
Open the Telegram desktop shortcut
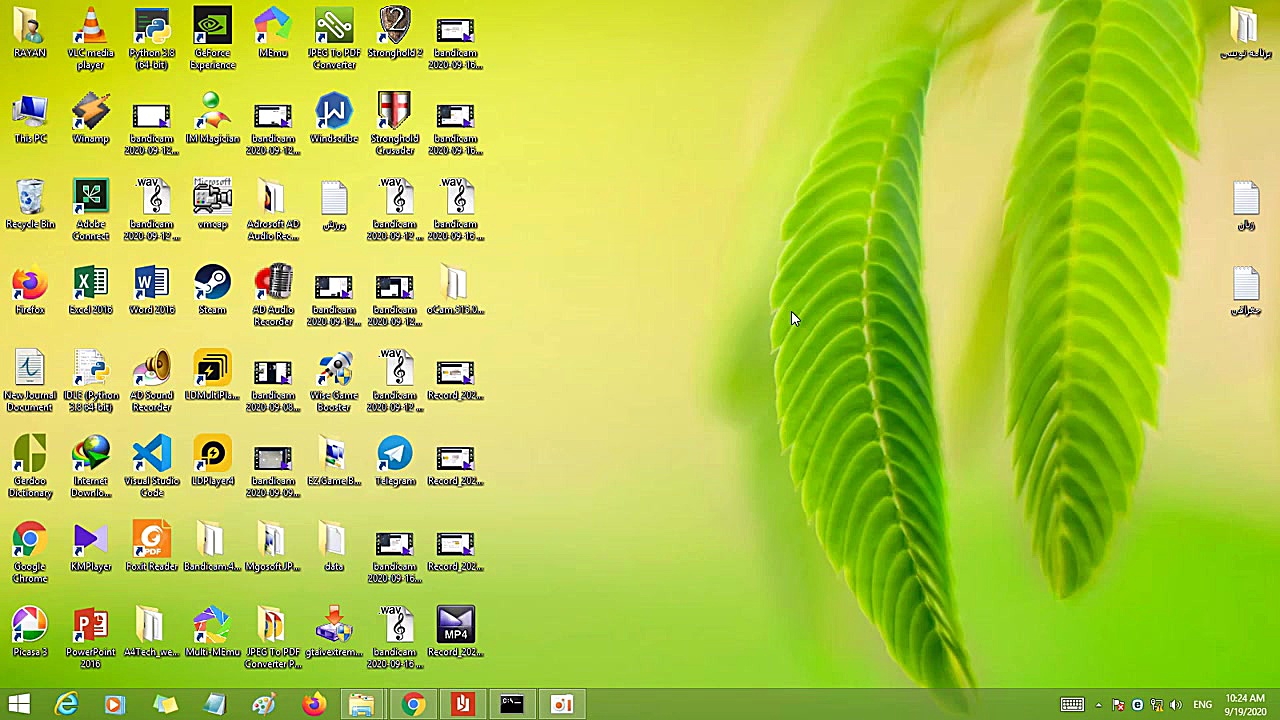tap(395, 462)
